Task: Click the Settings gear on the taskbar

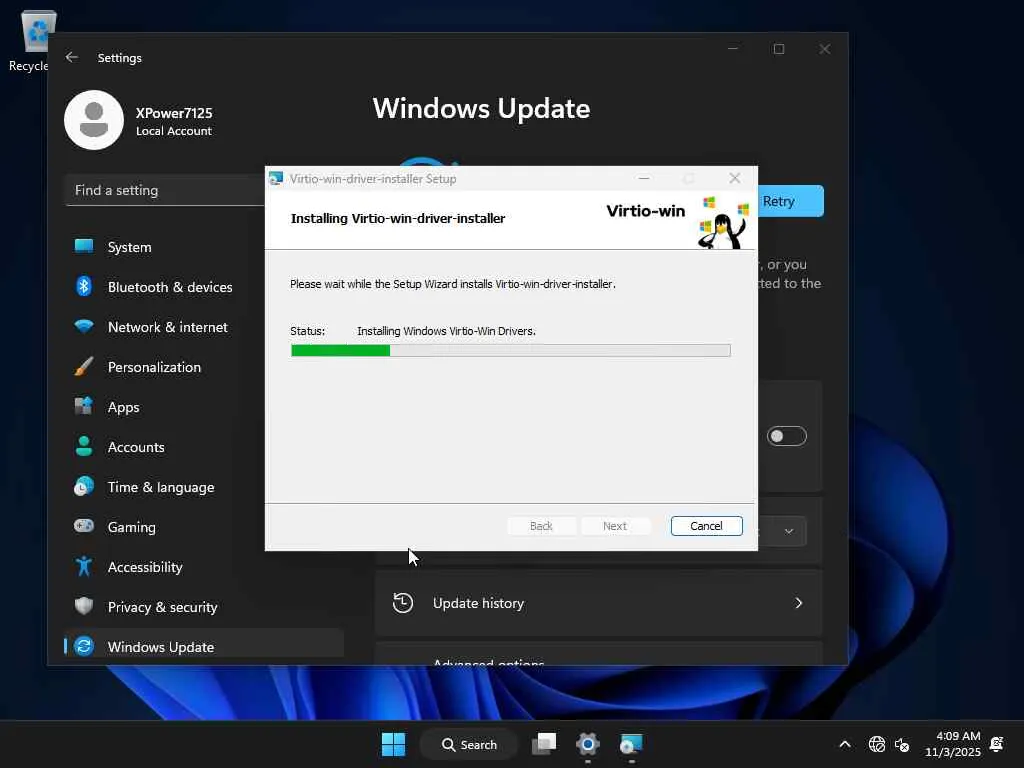Action: [x=588, y=744]
